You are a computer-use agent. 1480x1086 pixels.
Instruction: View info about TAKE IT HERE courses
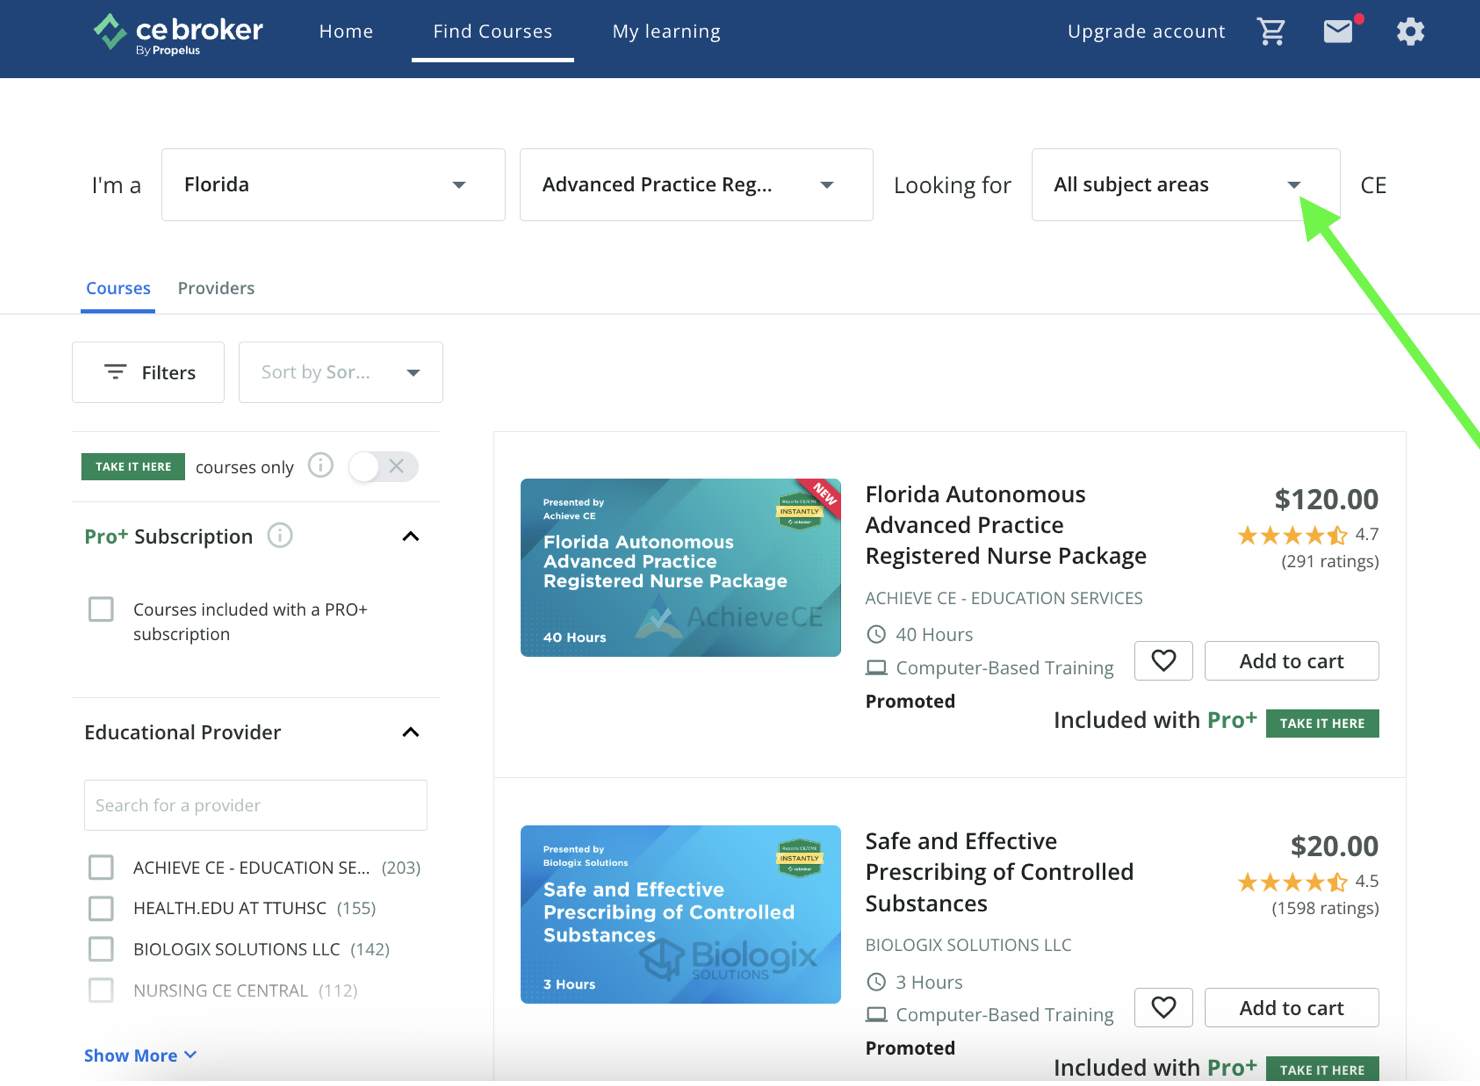click(x=320, y=465)
